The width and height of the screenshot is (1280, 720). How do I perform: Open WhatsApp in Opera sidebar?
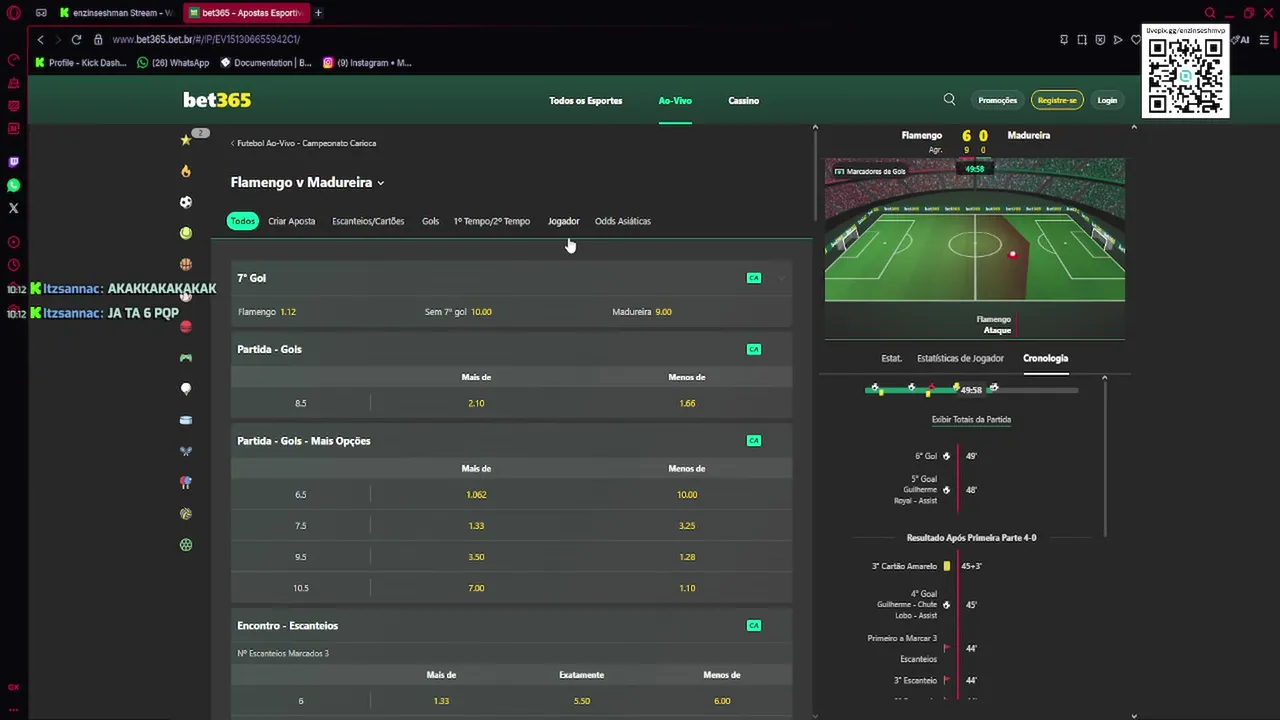[x=13, y=185]
